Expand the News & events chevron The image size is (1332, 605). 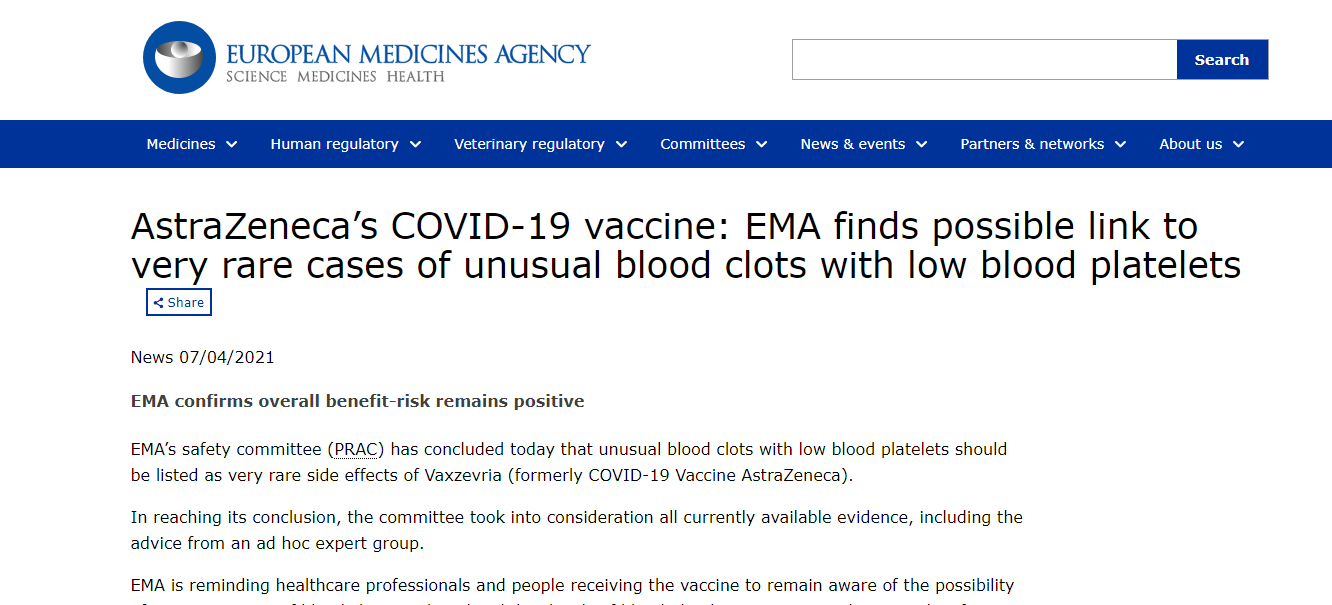pos(922,145)
